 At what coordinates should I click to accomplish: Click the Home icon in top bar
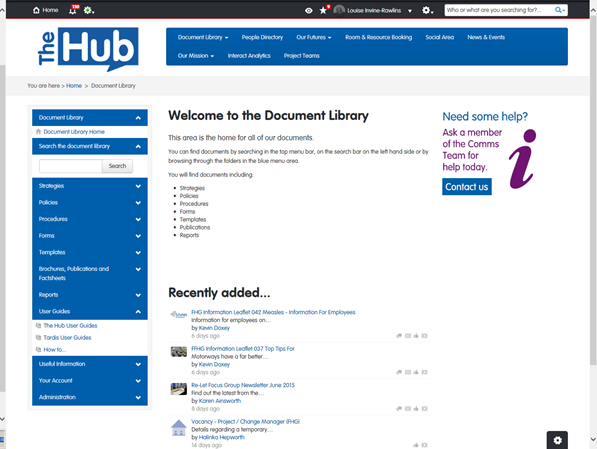tap(36, 10)
